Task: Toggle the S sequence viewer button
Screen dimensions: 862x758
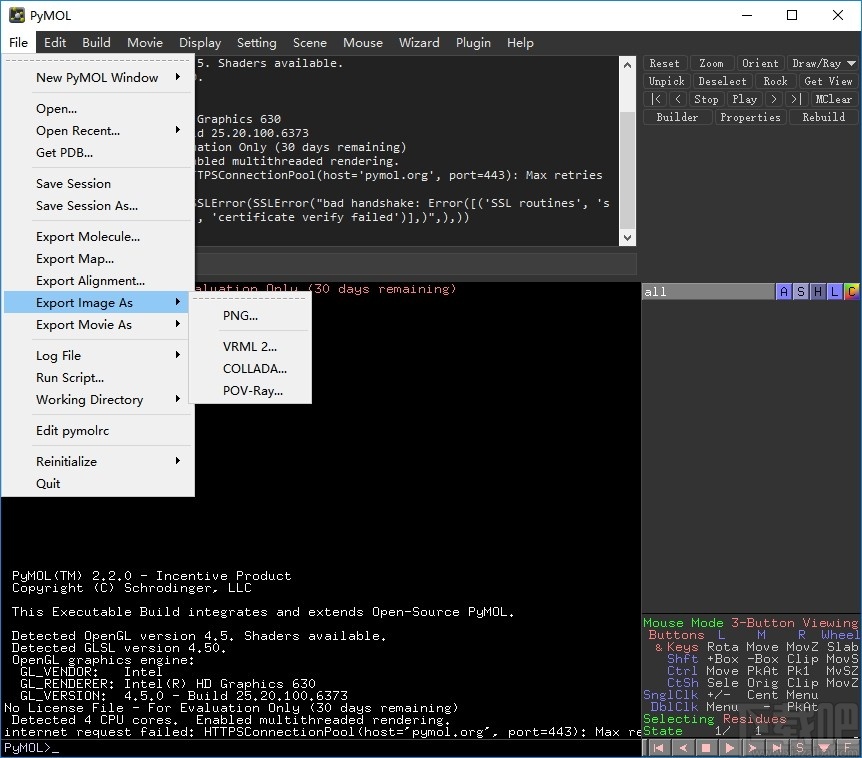Action: coord(800,747)
